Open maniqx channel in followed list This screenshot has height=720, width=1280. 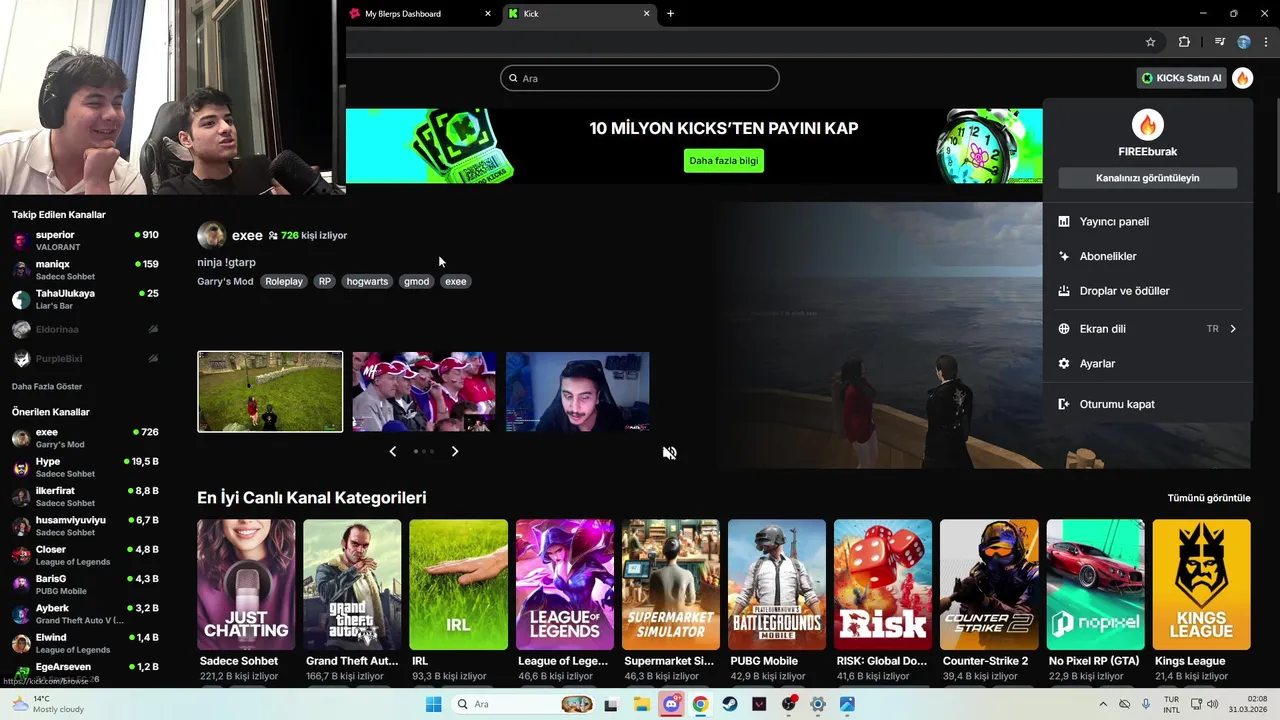coord(85,270)
